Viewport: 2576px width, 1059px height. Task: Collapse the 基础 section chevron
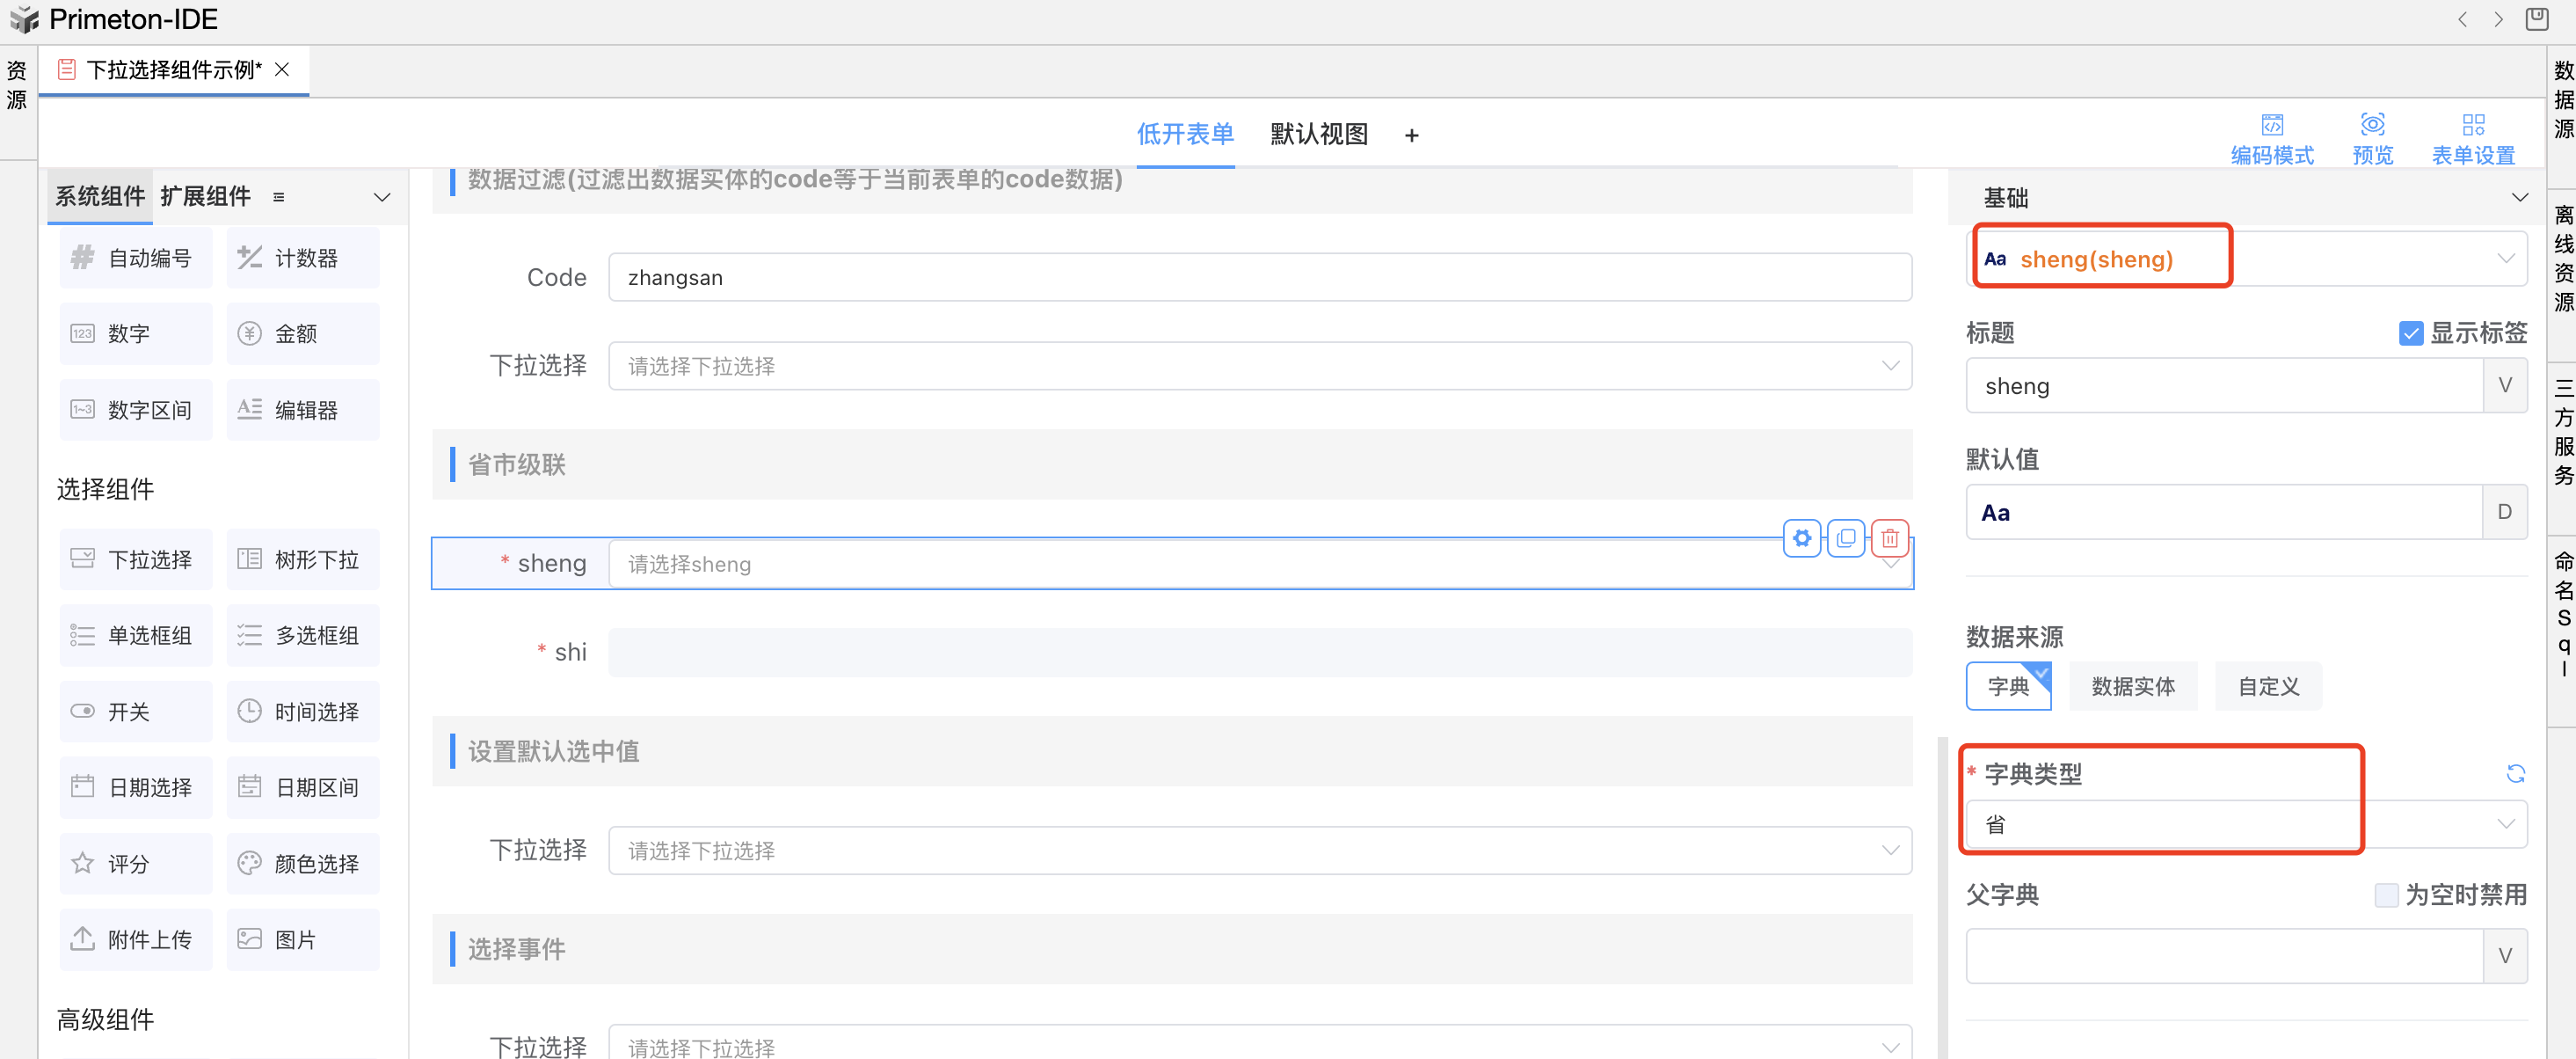tap(2519, 197)
